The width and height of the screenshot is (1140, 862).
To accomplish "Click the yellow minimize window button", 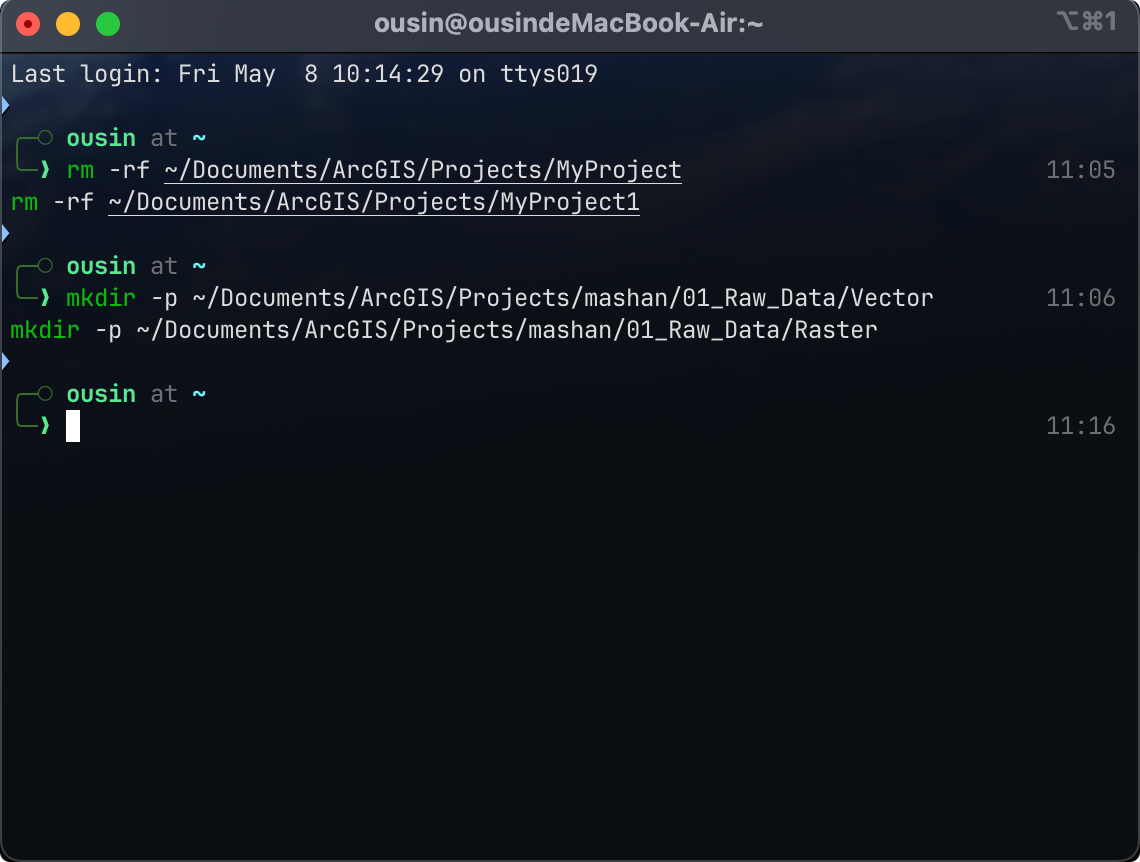I will pyautogui.click(x=68, y=24).
